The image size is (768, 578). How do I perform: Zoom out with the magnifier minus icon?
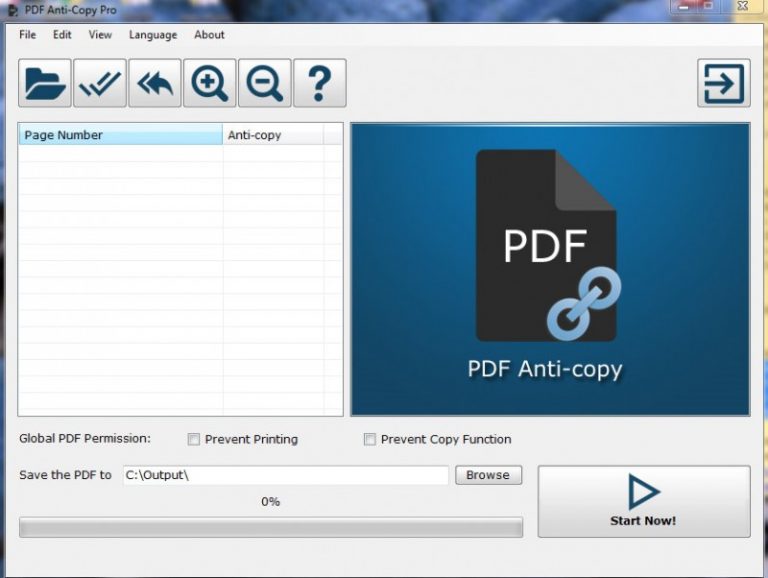(x=264, y=83)
